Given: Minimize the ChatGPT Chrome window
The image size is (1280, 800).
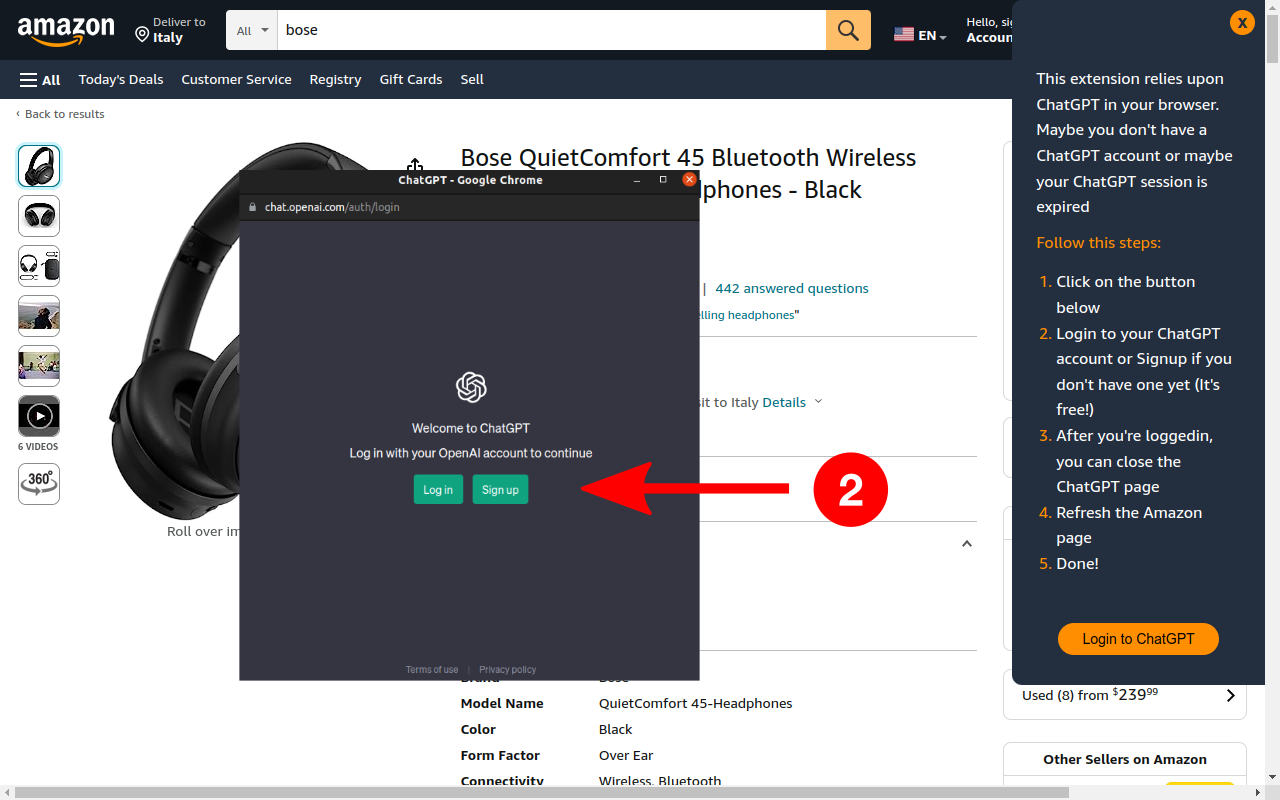Looking at the screenshot, I should pyautogui.click(x=638, y=180).
